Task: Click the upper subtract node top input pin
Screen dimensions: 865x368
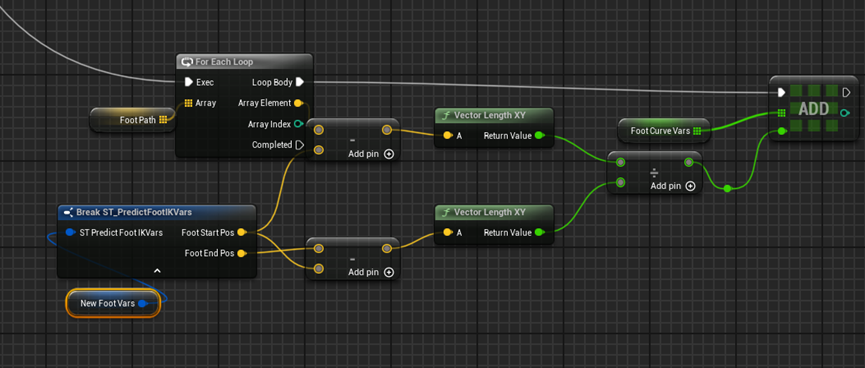Action: (x=319, y=130)
